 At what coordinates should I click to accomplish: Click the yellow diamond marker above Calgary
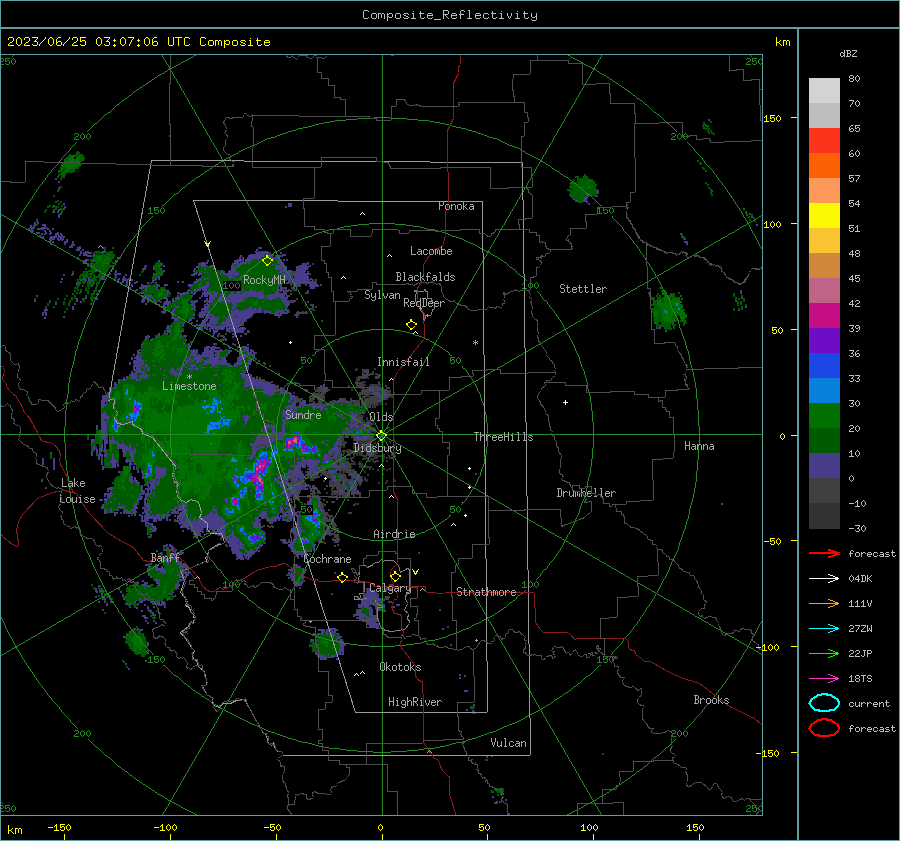point(395,576)
